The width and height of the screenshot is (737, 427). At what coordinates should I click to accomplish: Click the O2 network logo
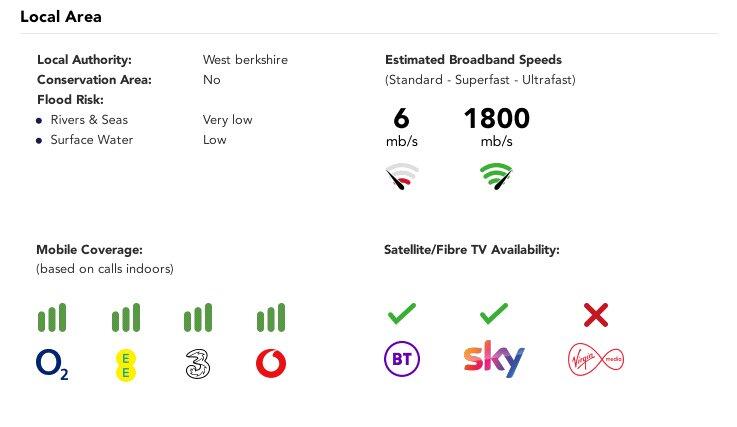(52, 364)
